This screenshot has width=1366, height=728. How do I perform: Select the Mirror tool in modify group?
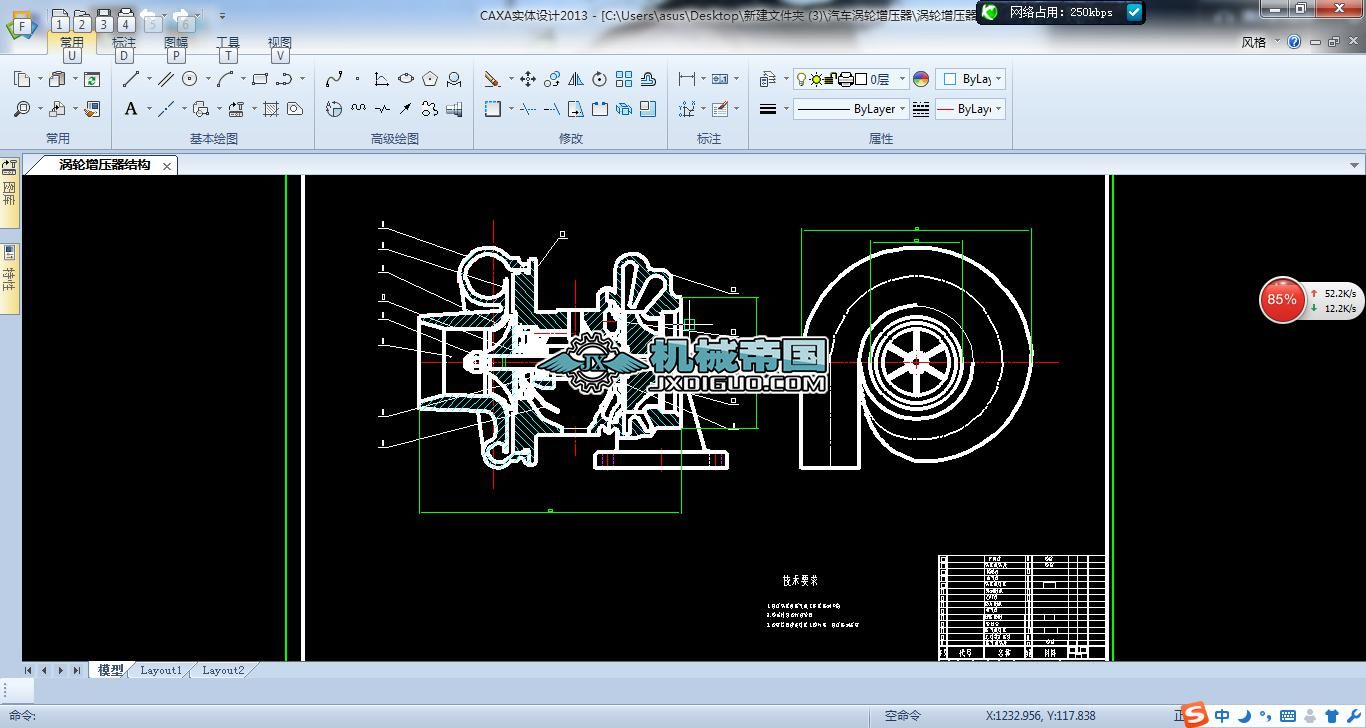click(576, 79)
